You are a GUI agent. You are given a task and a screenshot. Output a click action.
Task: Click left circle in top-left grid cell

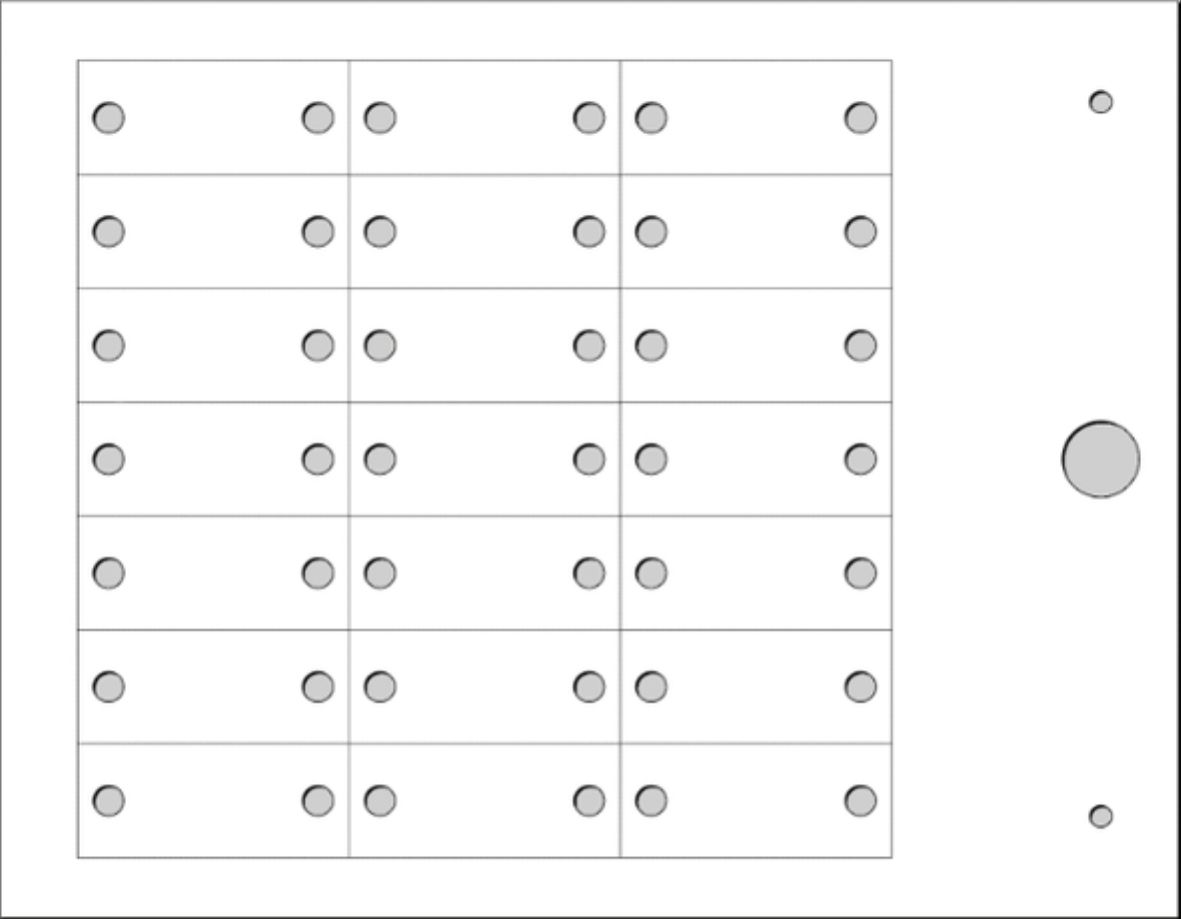[109, 118]
